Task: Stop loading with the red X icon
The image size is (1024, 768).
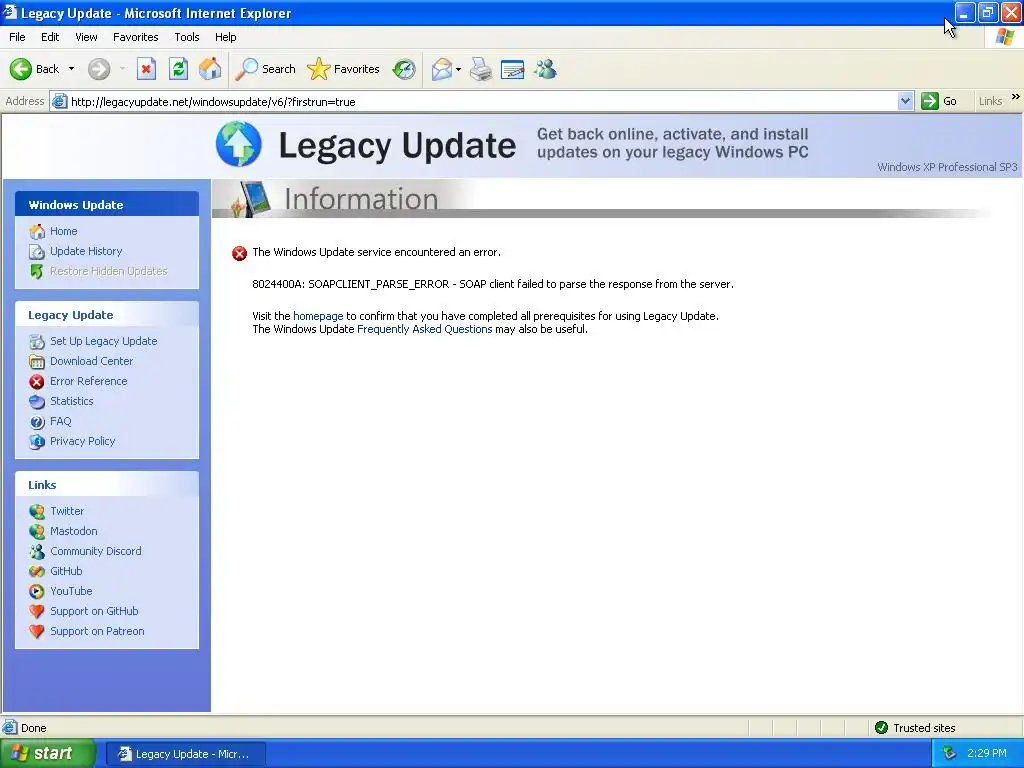Action: point(146,69)
